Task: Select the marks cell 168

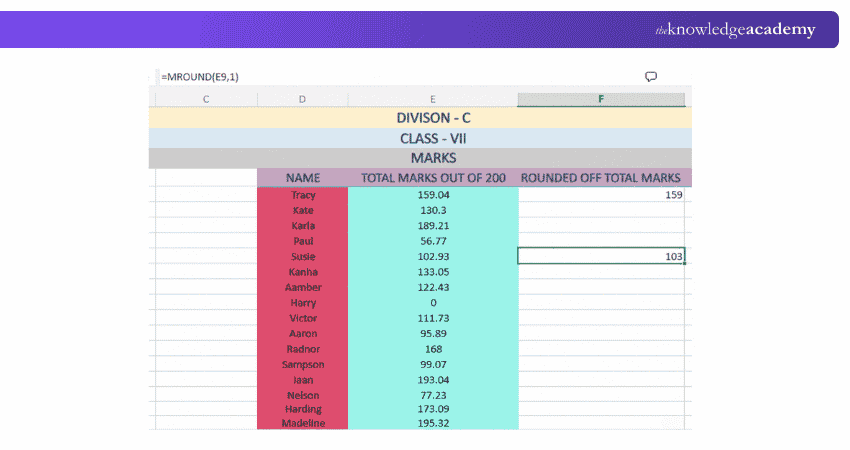Action: coord(433,349)
